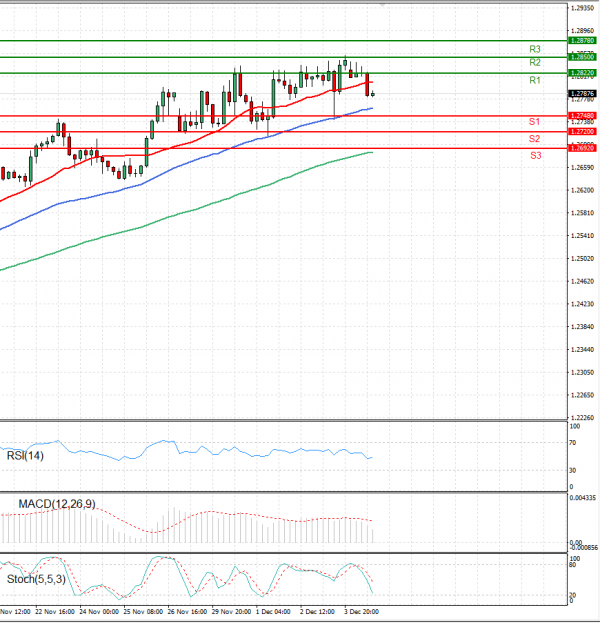
Task: Select the S1 support level label
Action: click(x=535, y=122)
